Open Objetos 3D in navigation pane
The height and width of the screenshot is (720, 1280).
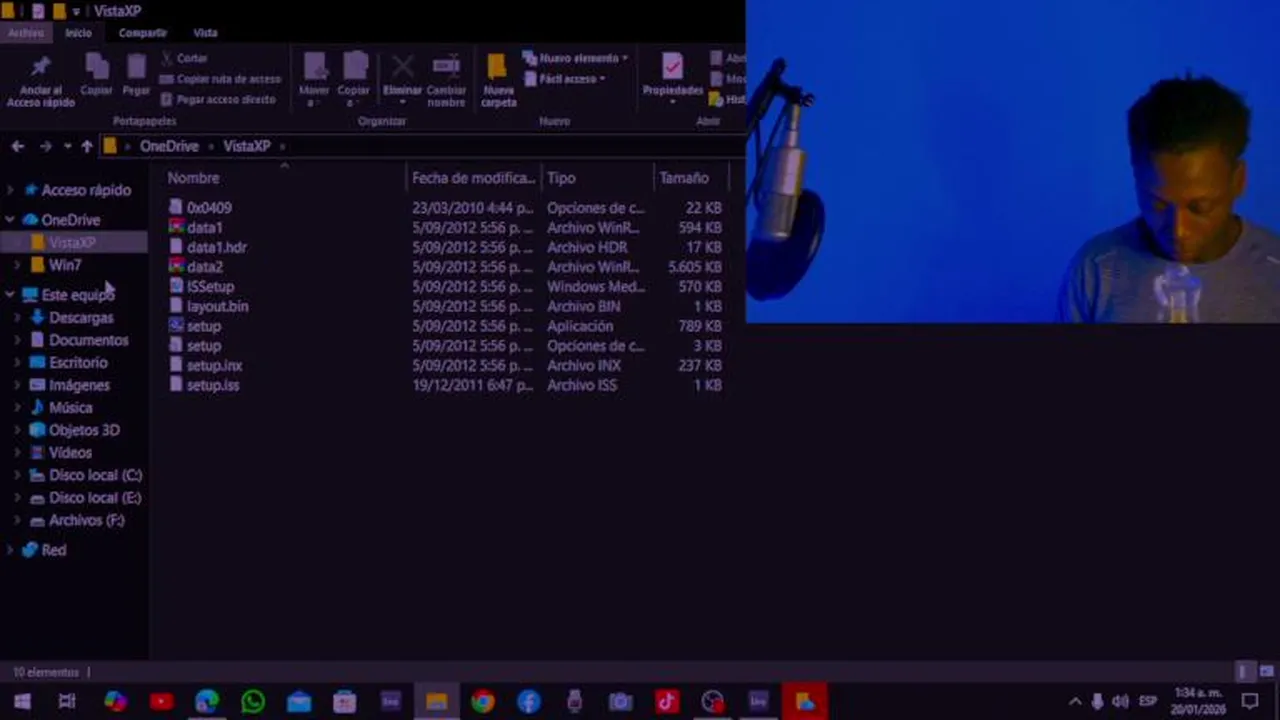[84, 430]
